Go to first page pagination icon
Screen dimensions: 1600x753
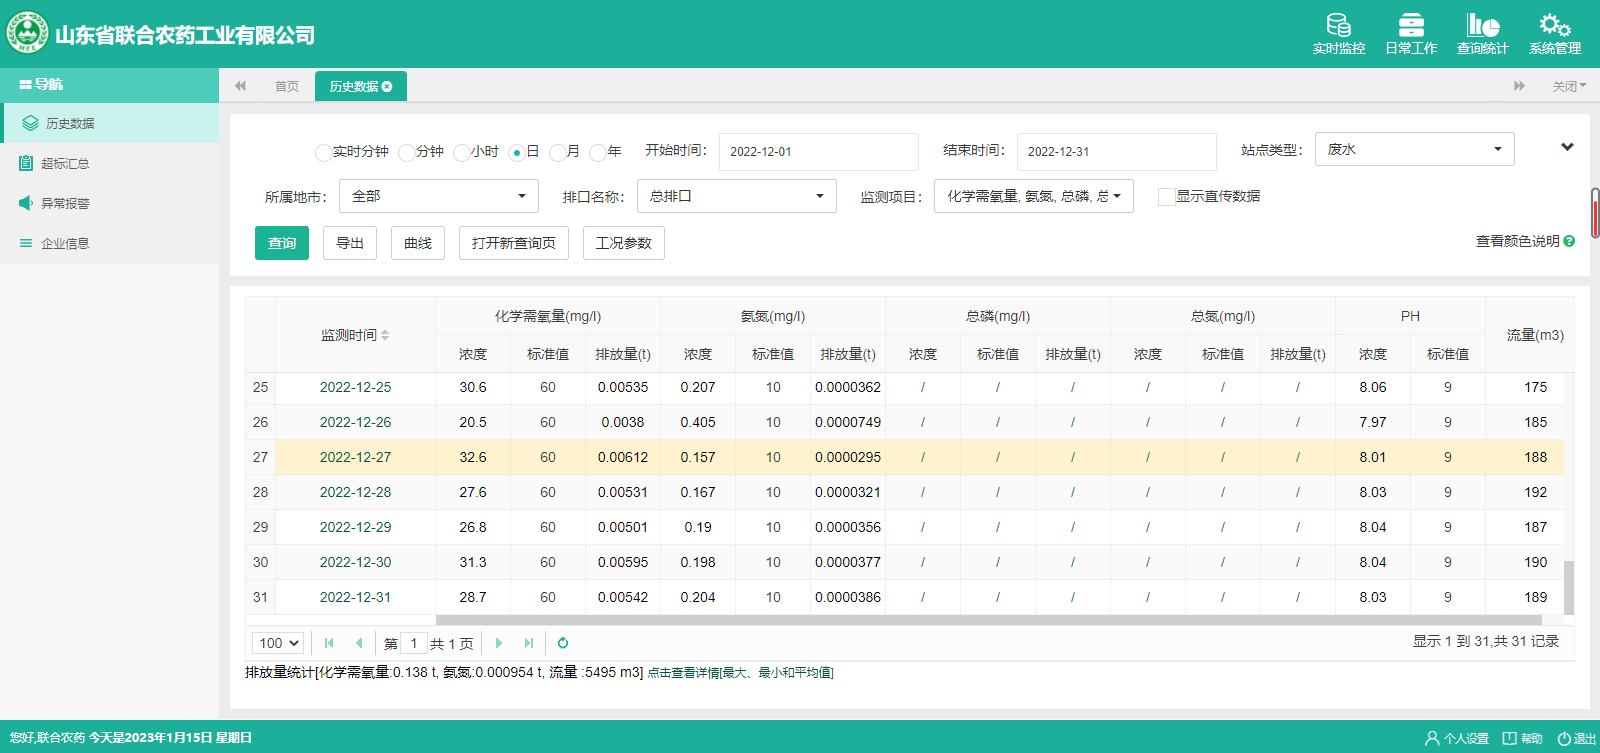click(329, 643)
